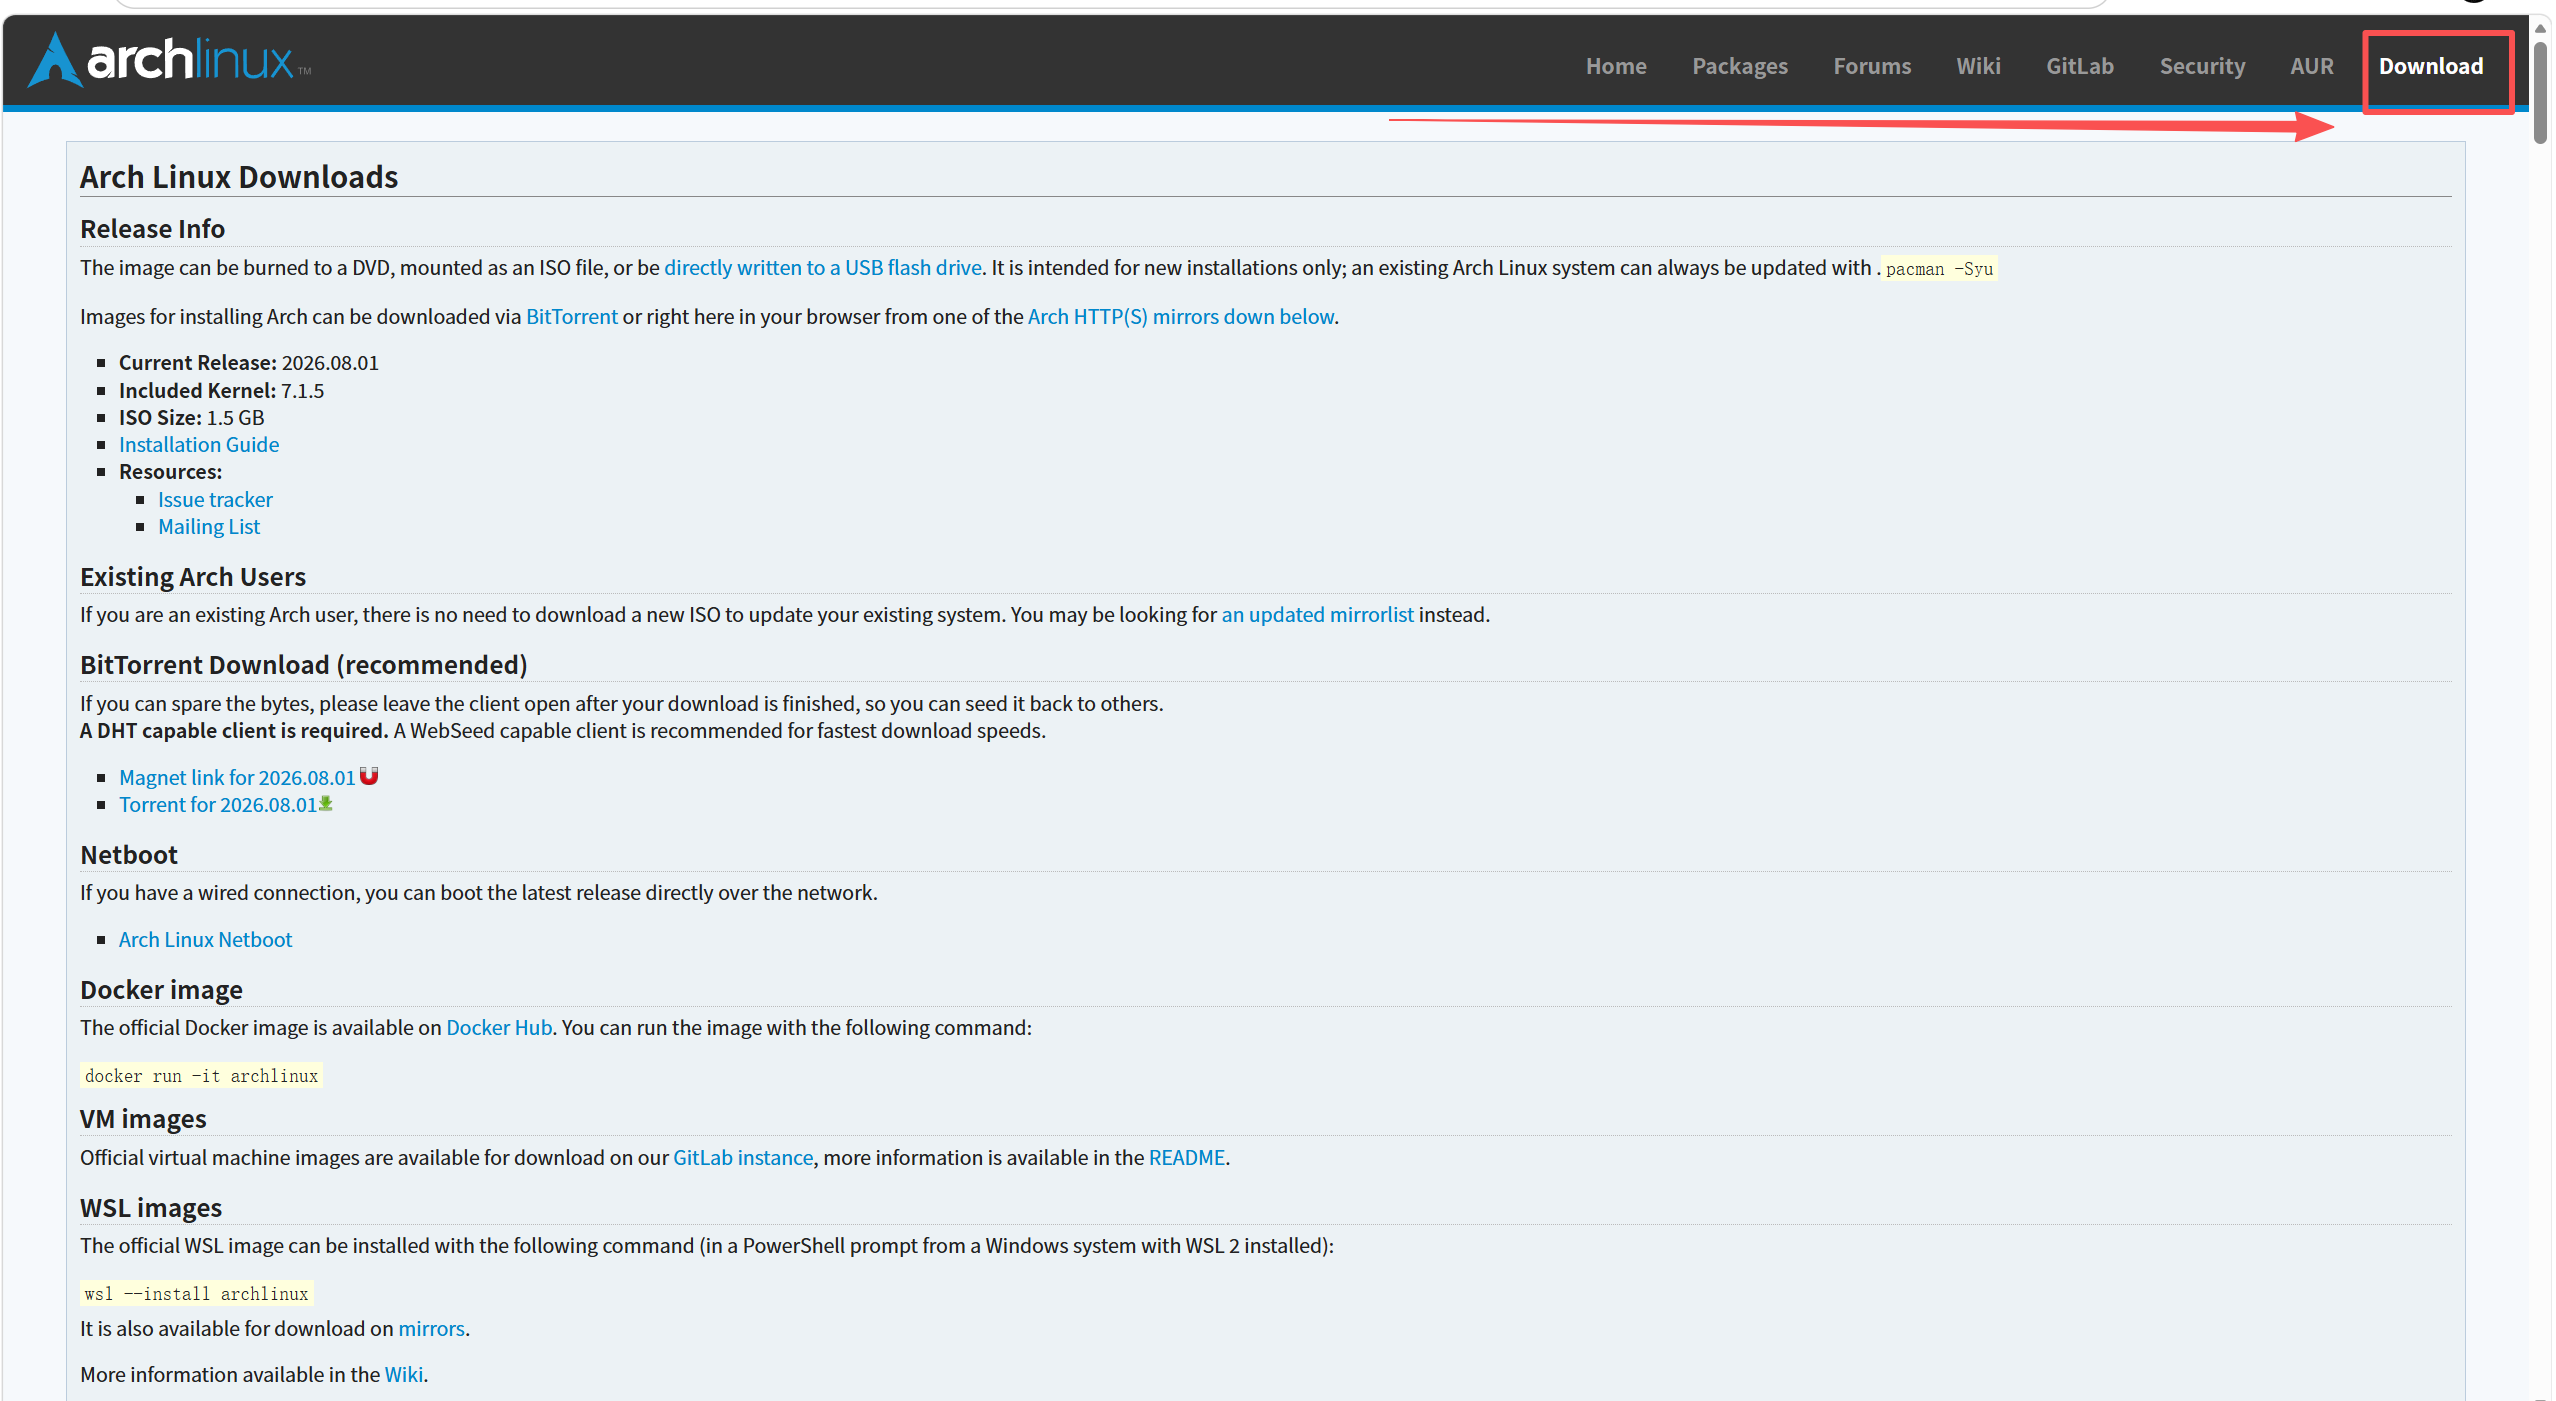Screen dimensions: 2556x1401
Task: Open the Home nav item
Action: [1616, 66]
